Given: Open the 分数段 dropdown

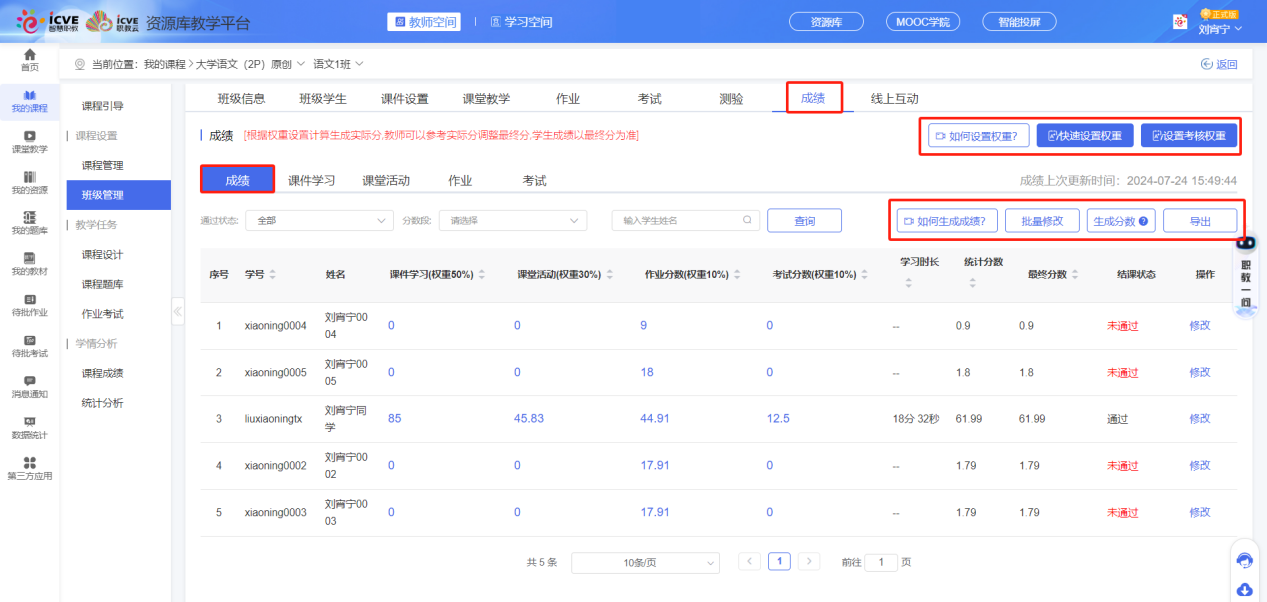Looking at the screenshot, I should 514,221.
